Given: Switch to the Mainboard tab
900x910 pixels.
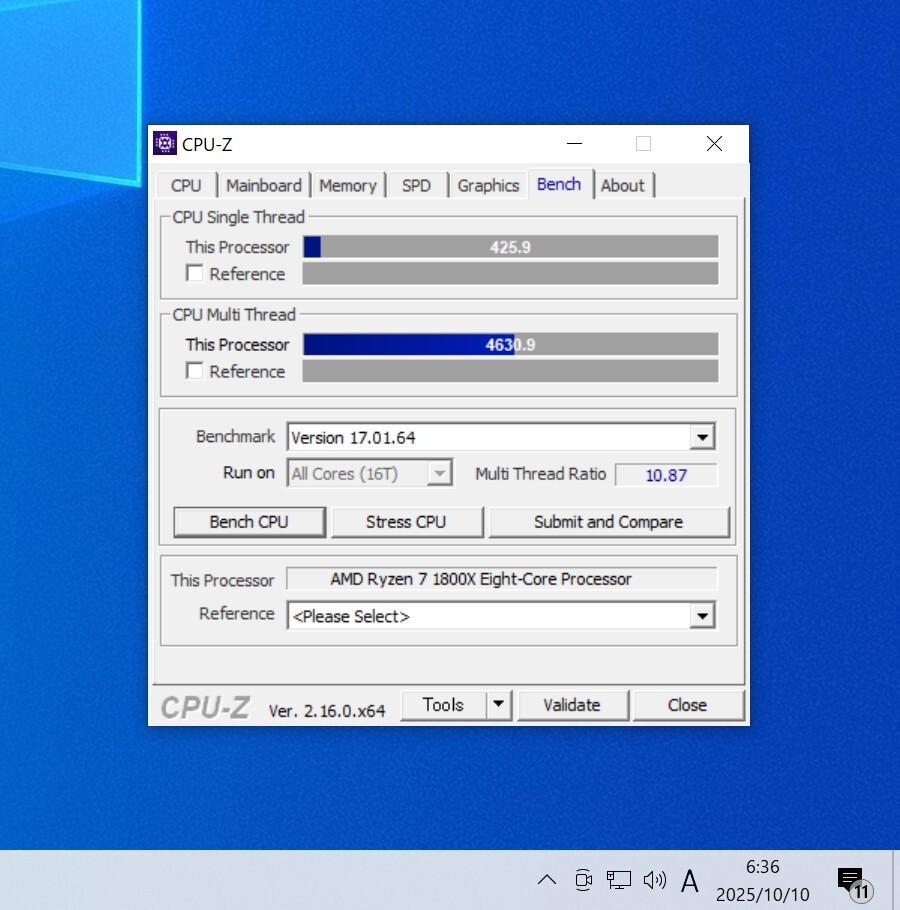Looking at the screenshot, I should [263, 185].
